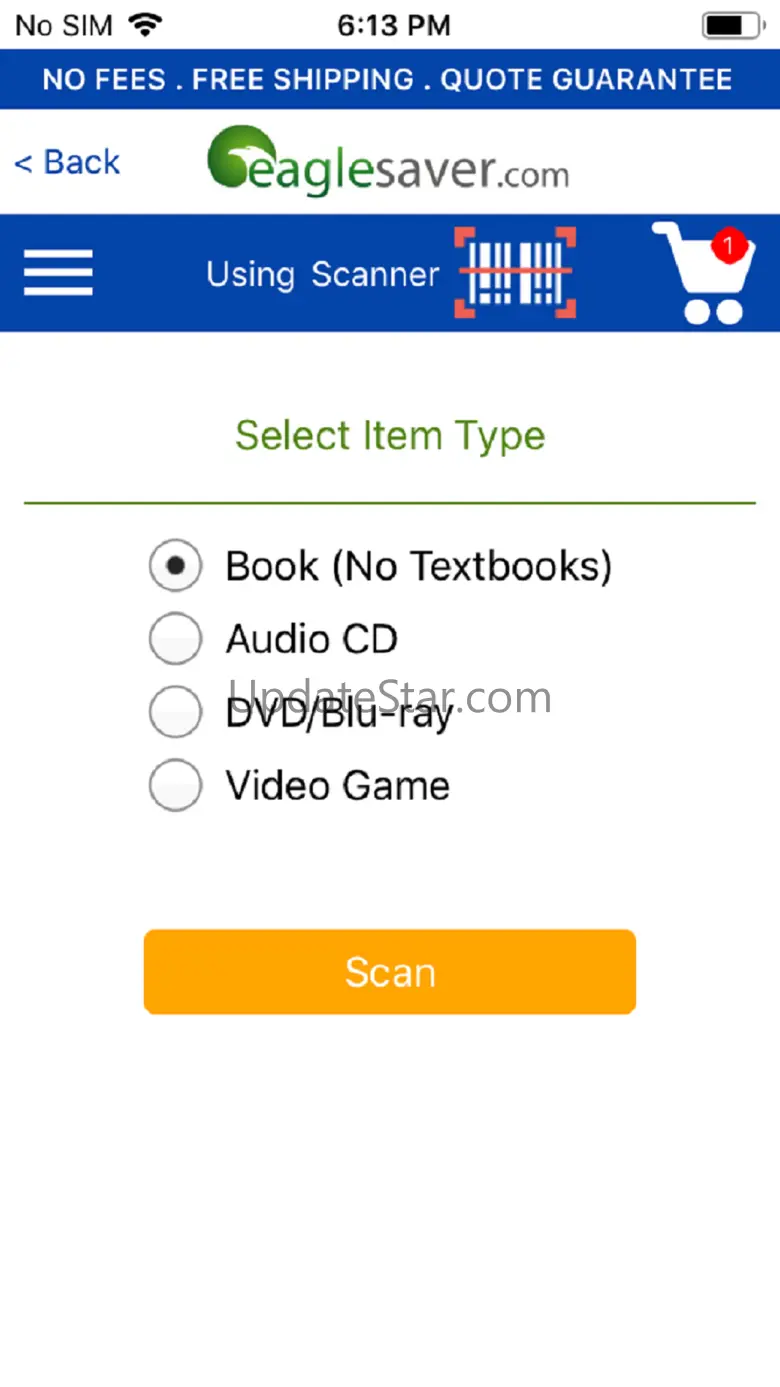Viewport: 780px width, 1387px height.
Task: Click the Video Game label text
Action: (x=338, y=785)
